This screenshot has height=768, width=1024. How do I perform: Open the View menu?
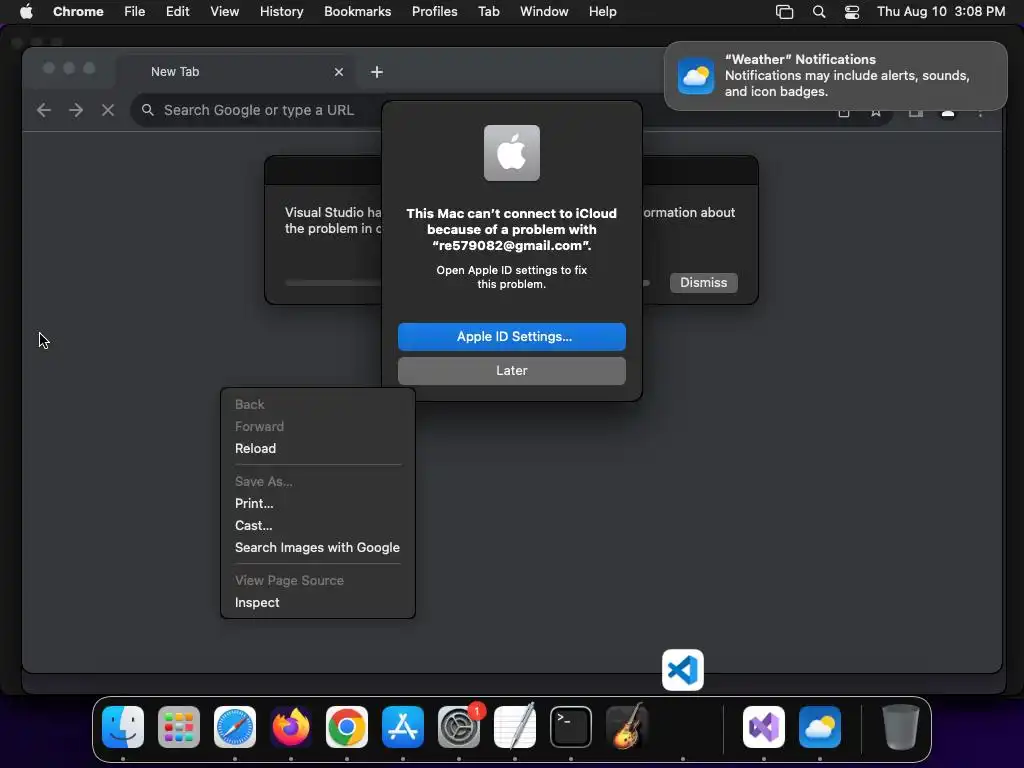pos(224,12)
